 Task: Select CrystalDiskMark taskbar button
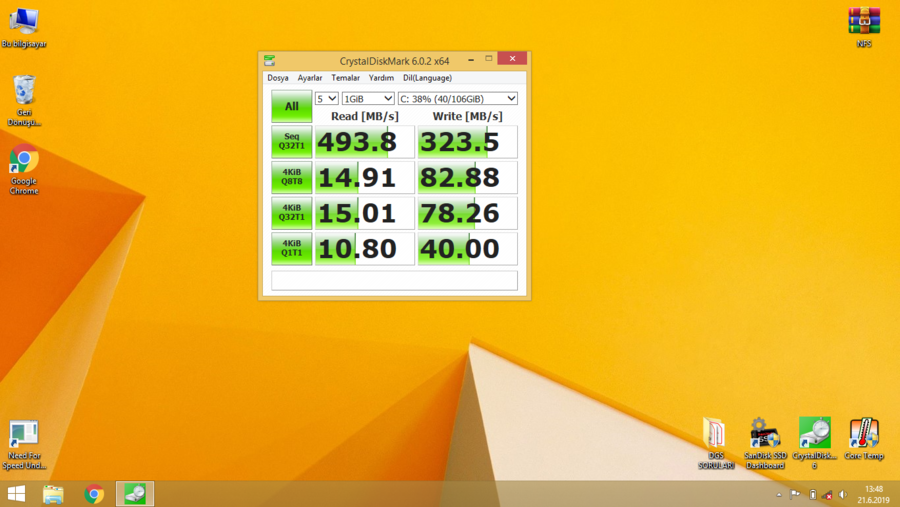135,494
